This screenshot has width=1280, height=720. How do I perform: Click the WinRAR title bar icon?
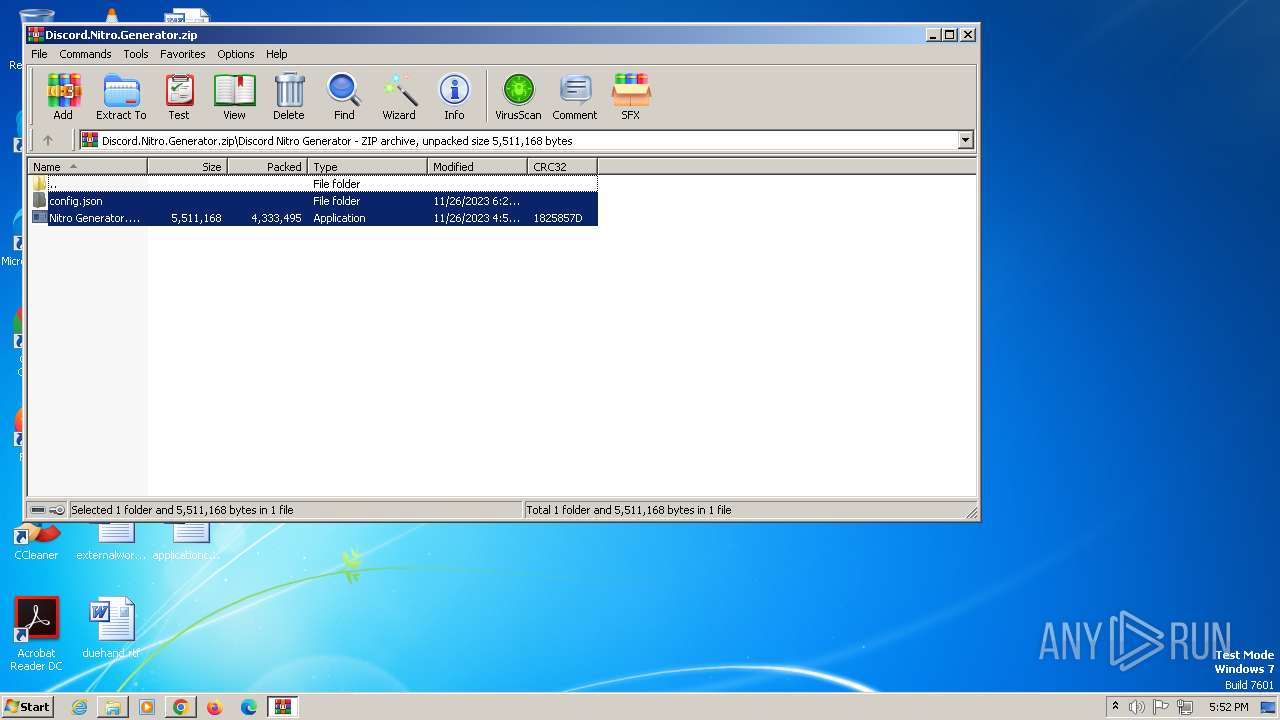click(35, 35)
